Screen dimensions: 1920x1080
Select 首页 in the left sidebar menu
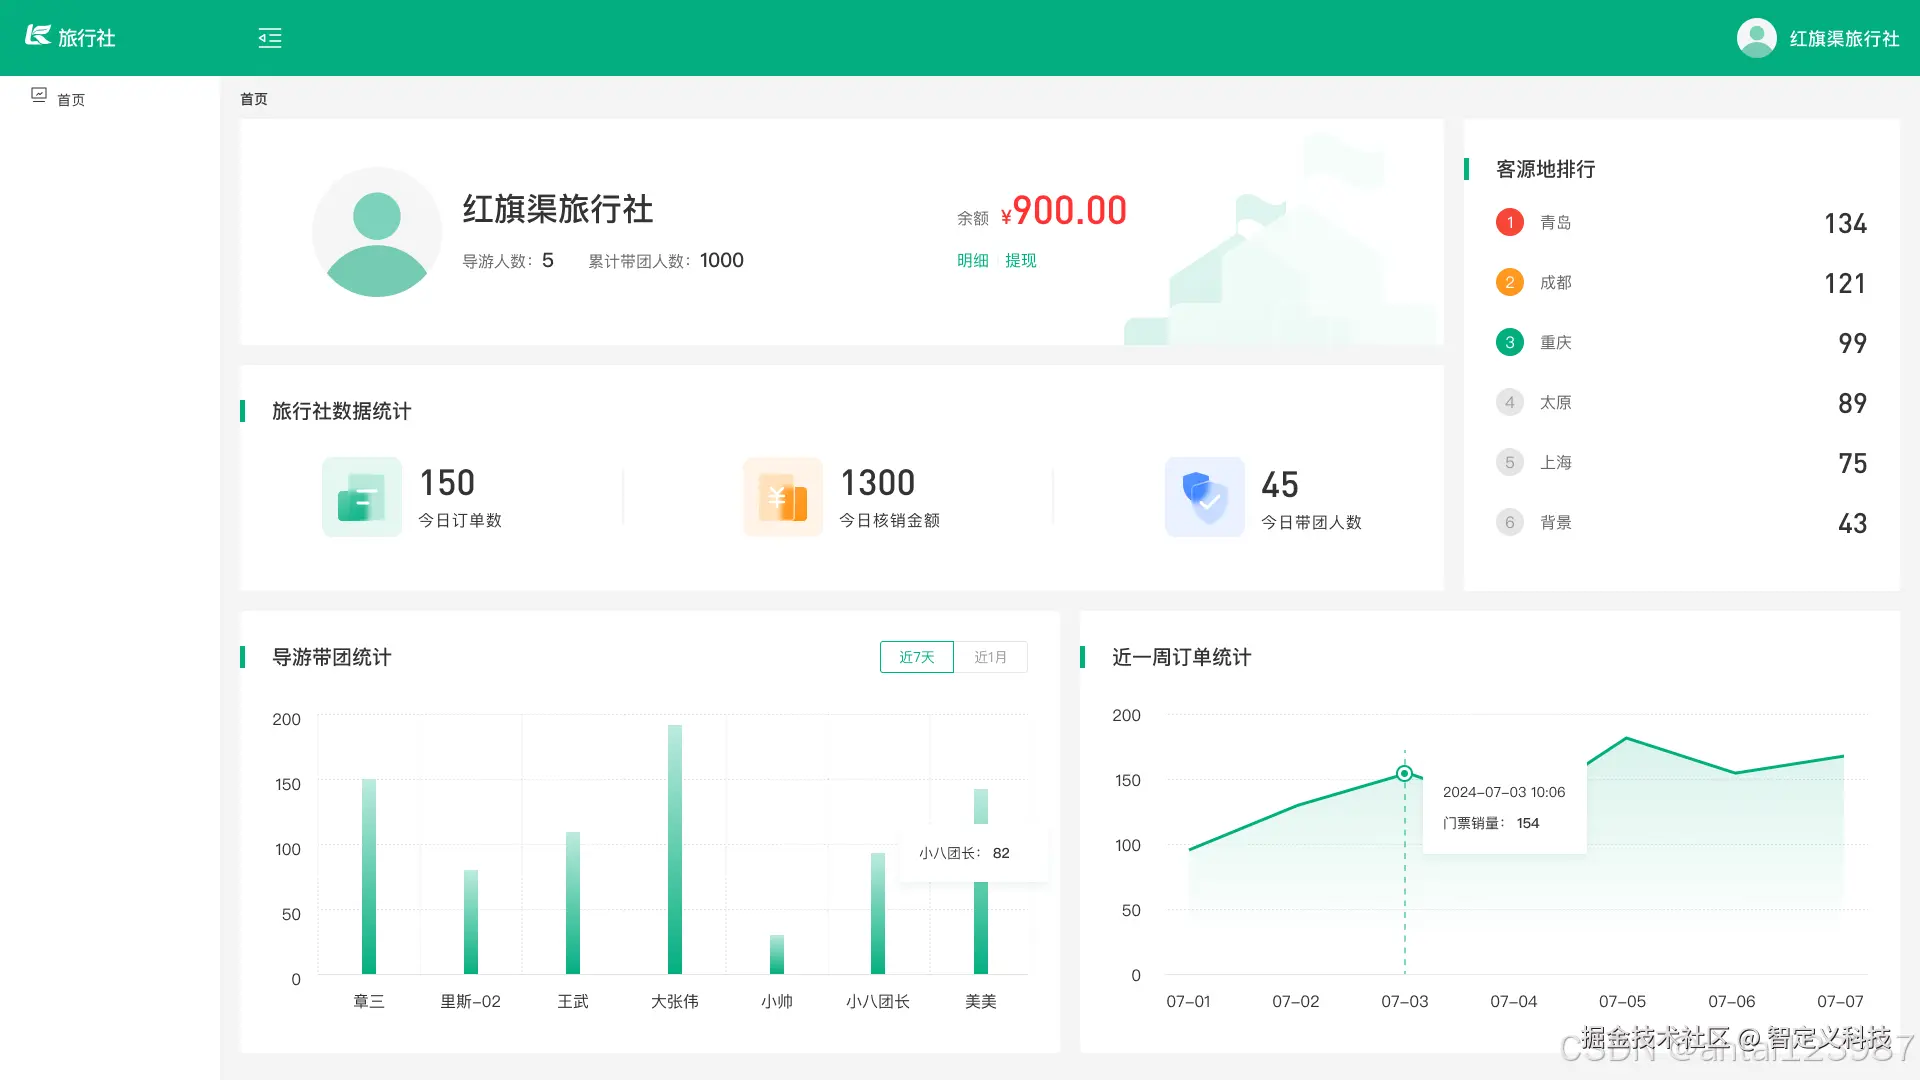point(71,100)
